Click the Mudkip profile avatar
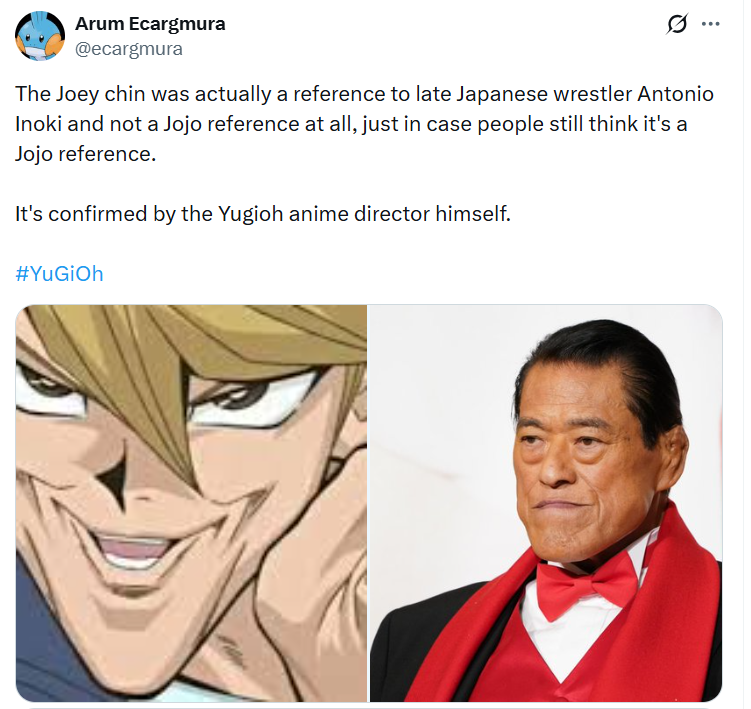 click(x=40, y=36)
